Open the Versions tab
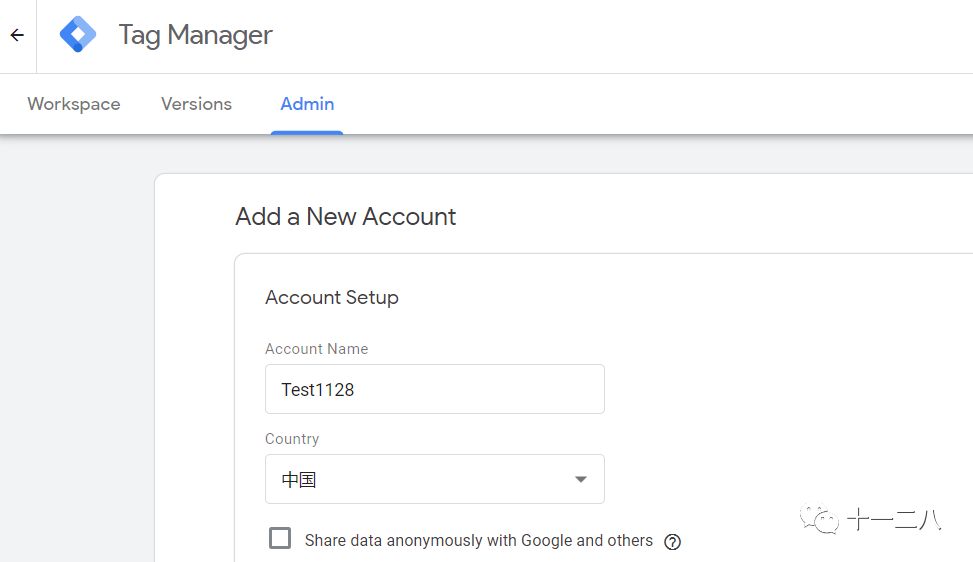973x562 pixels. click(196, 104)
